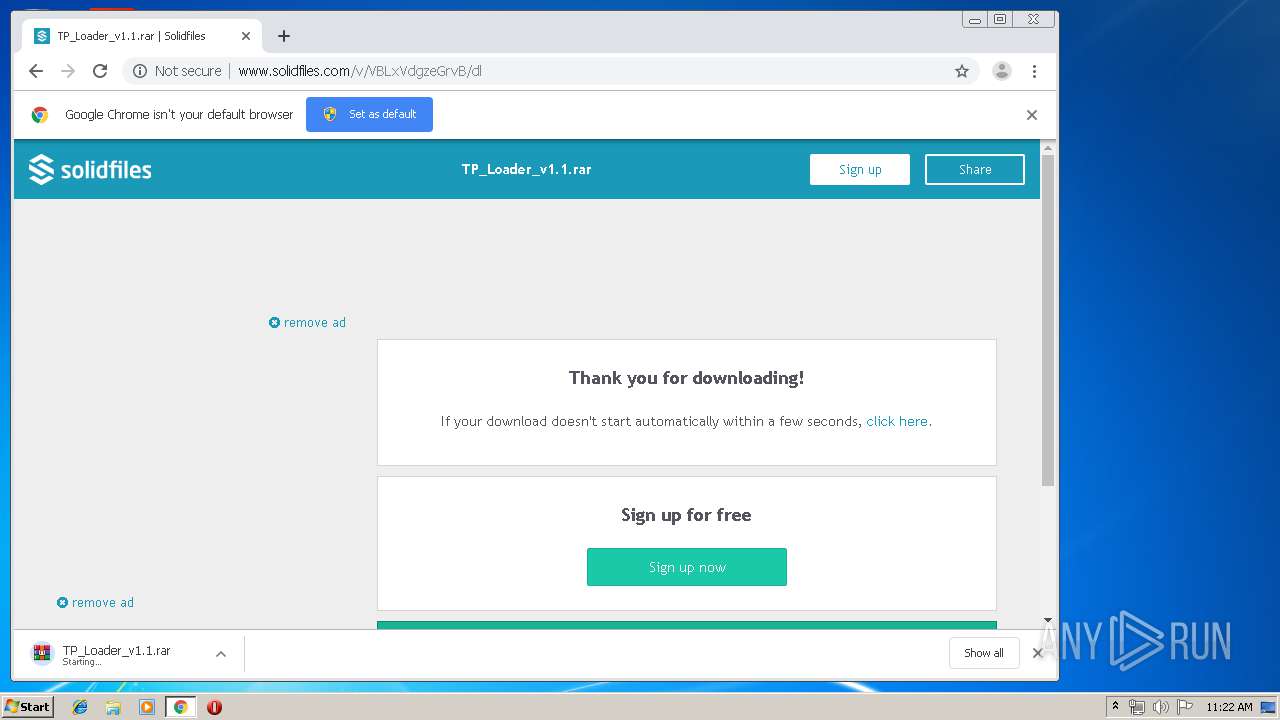1280x720 pixels.
Task: Click the page scroll up arrow
Action: click(1048, 148)
